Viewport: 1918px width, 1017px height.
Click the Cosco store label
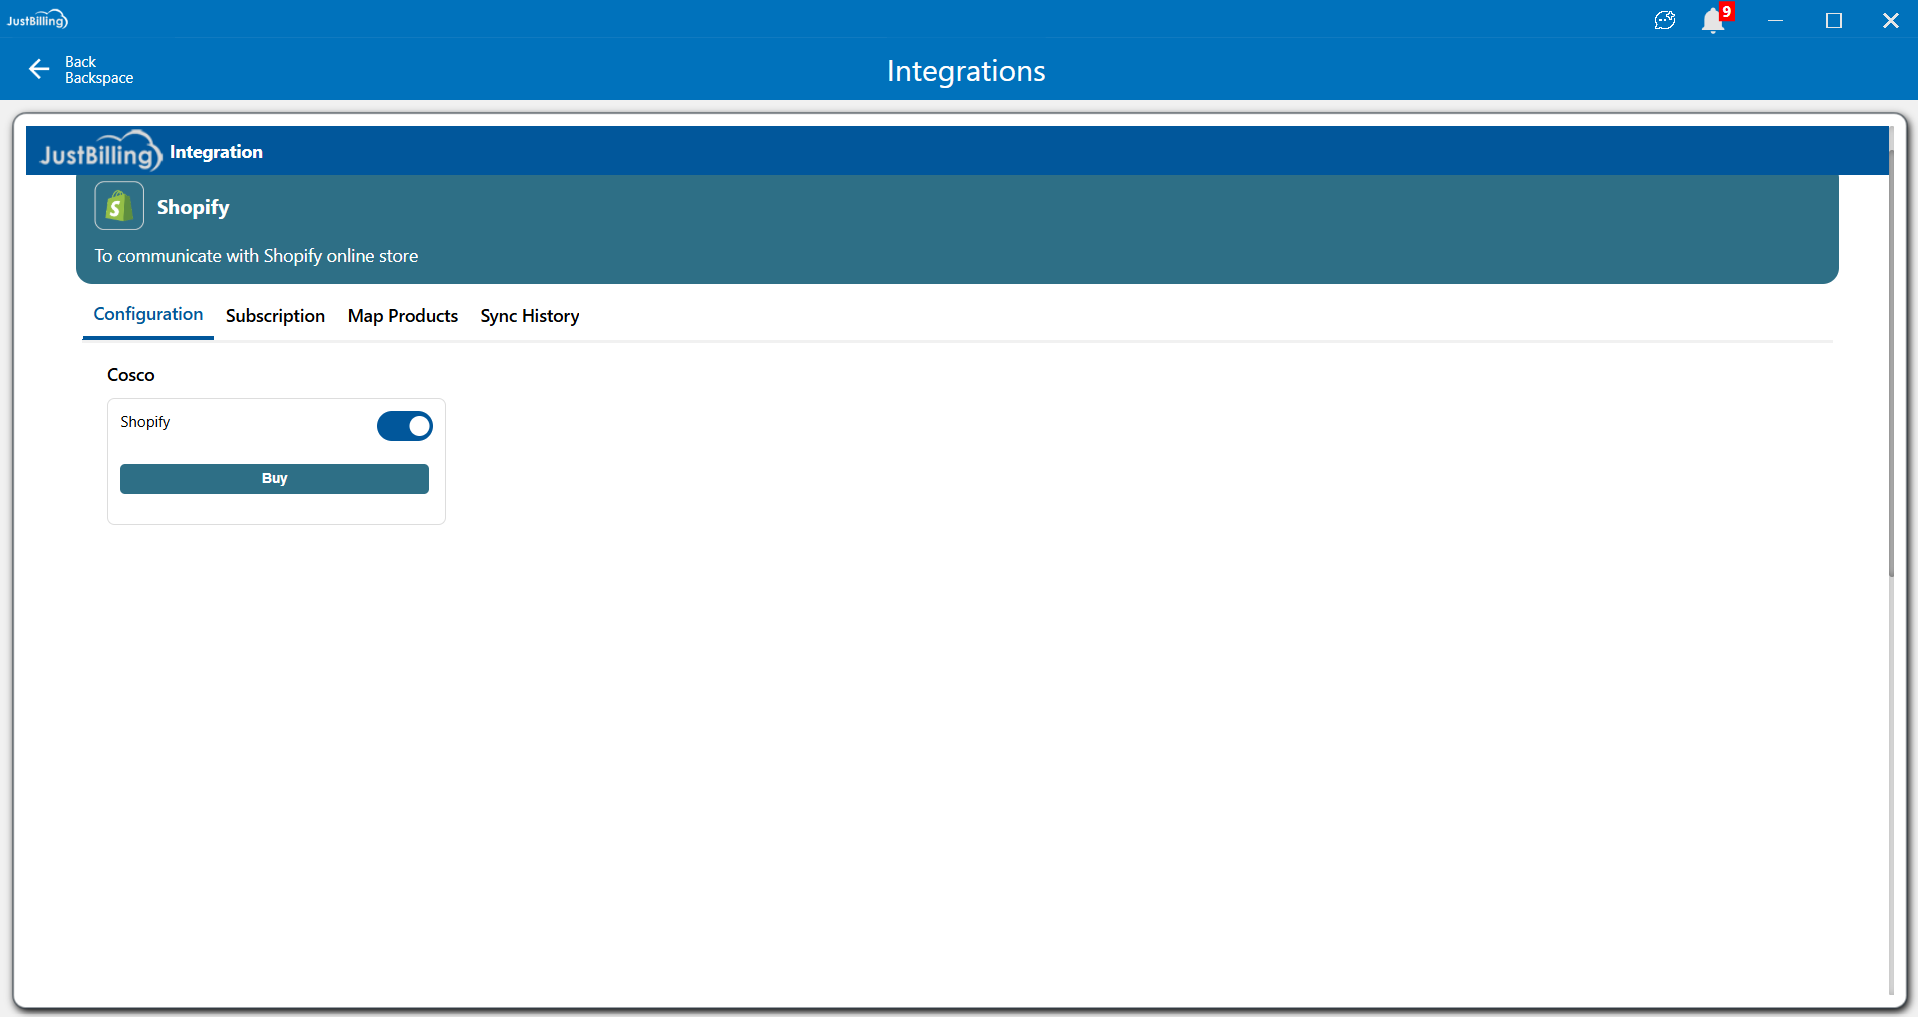[131, 375]
